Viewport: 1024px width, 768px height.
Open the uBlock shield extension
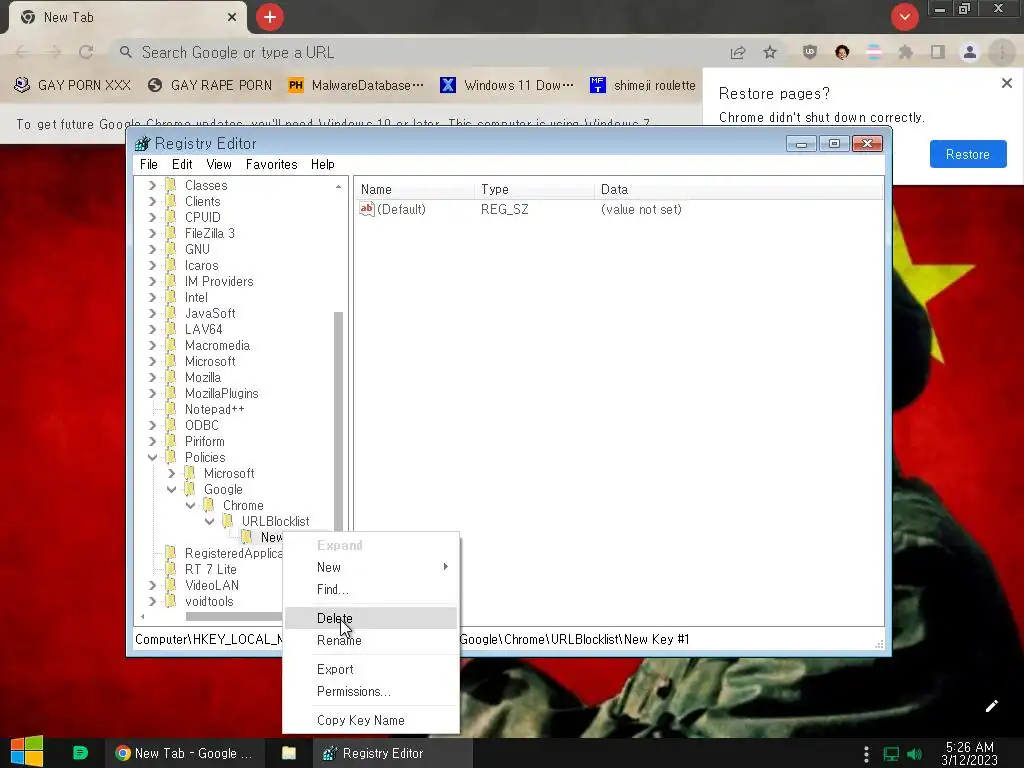coord(810,52)
